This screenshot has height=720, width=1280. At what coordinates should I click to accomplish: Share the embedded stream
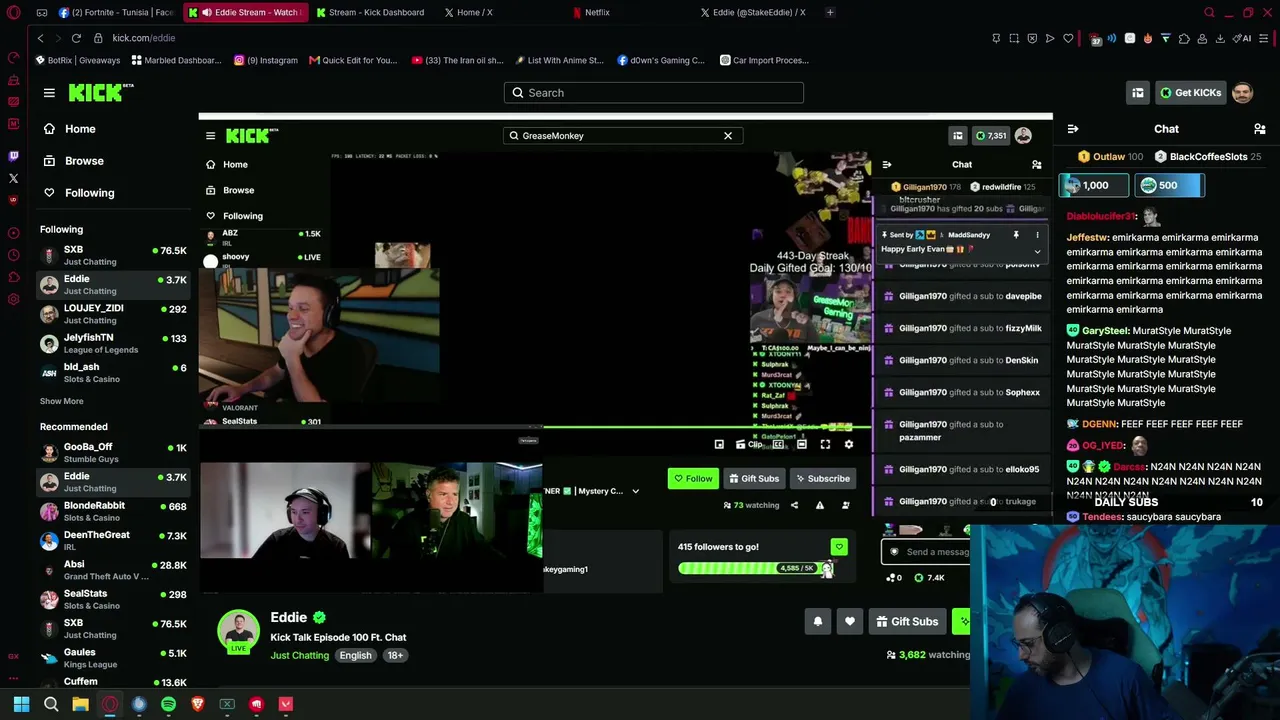[x=795, y=505]
